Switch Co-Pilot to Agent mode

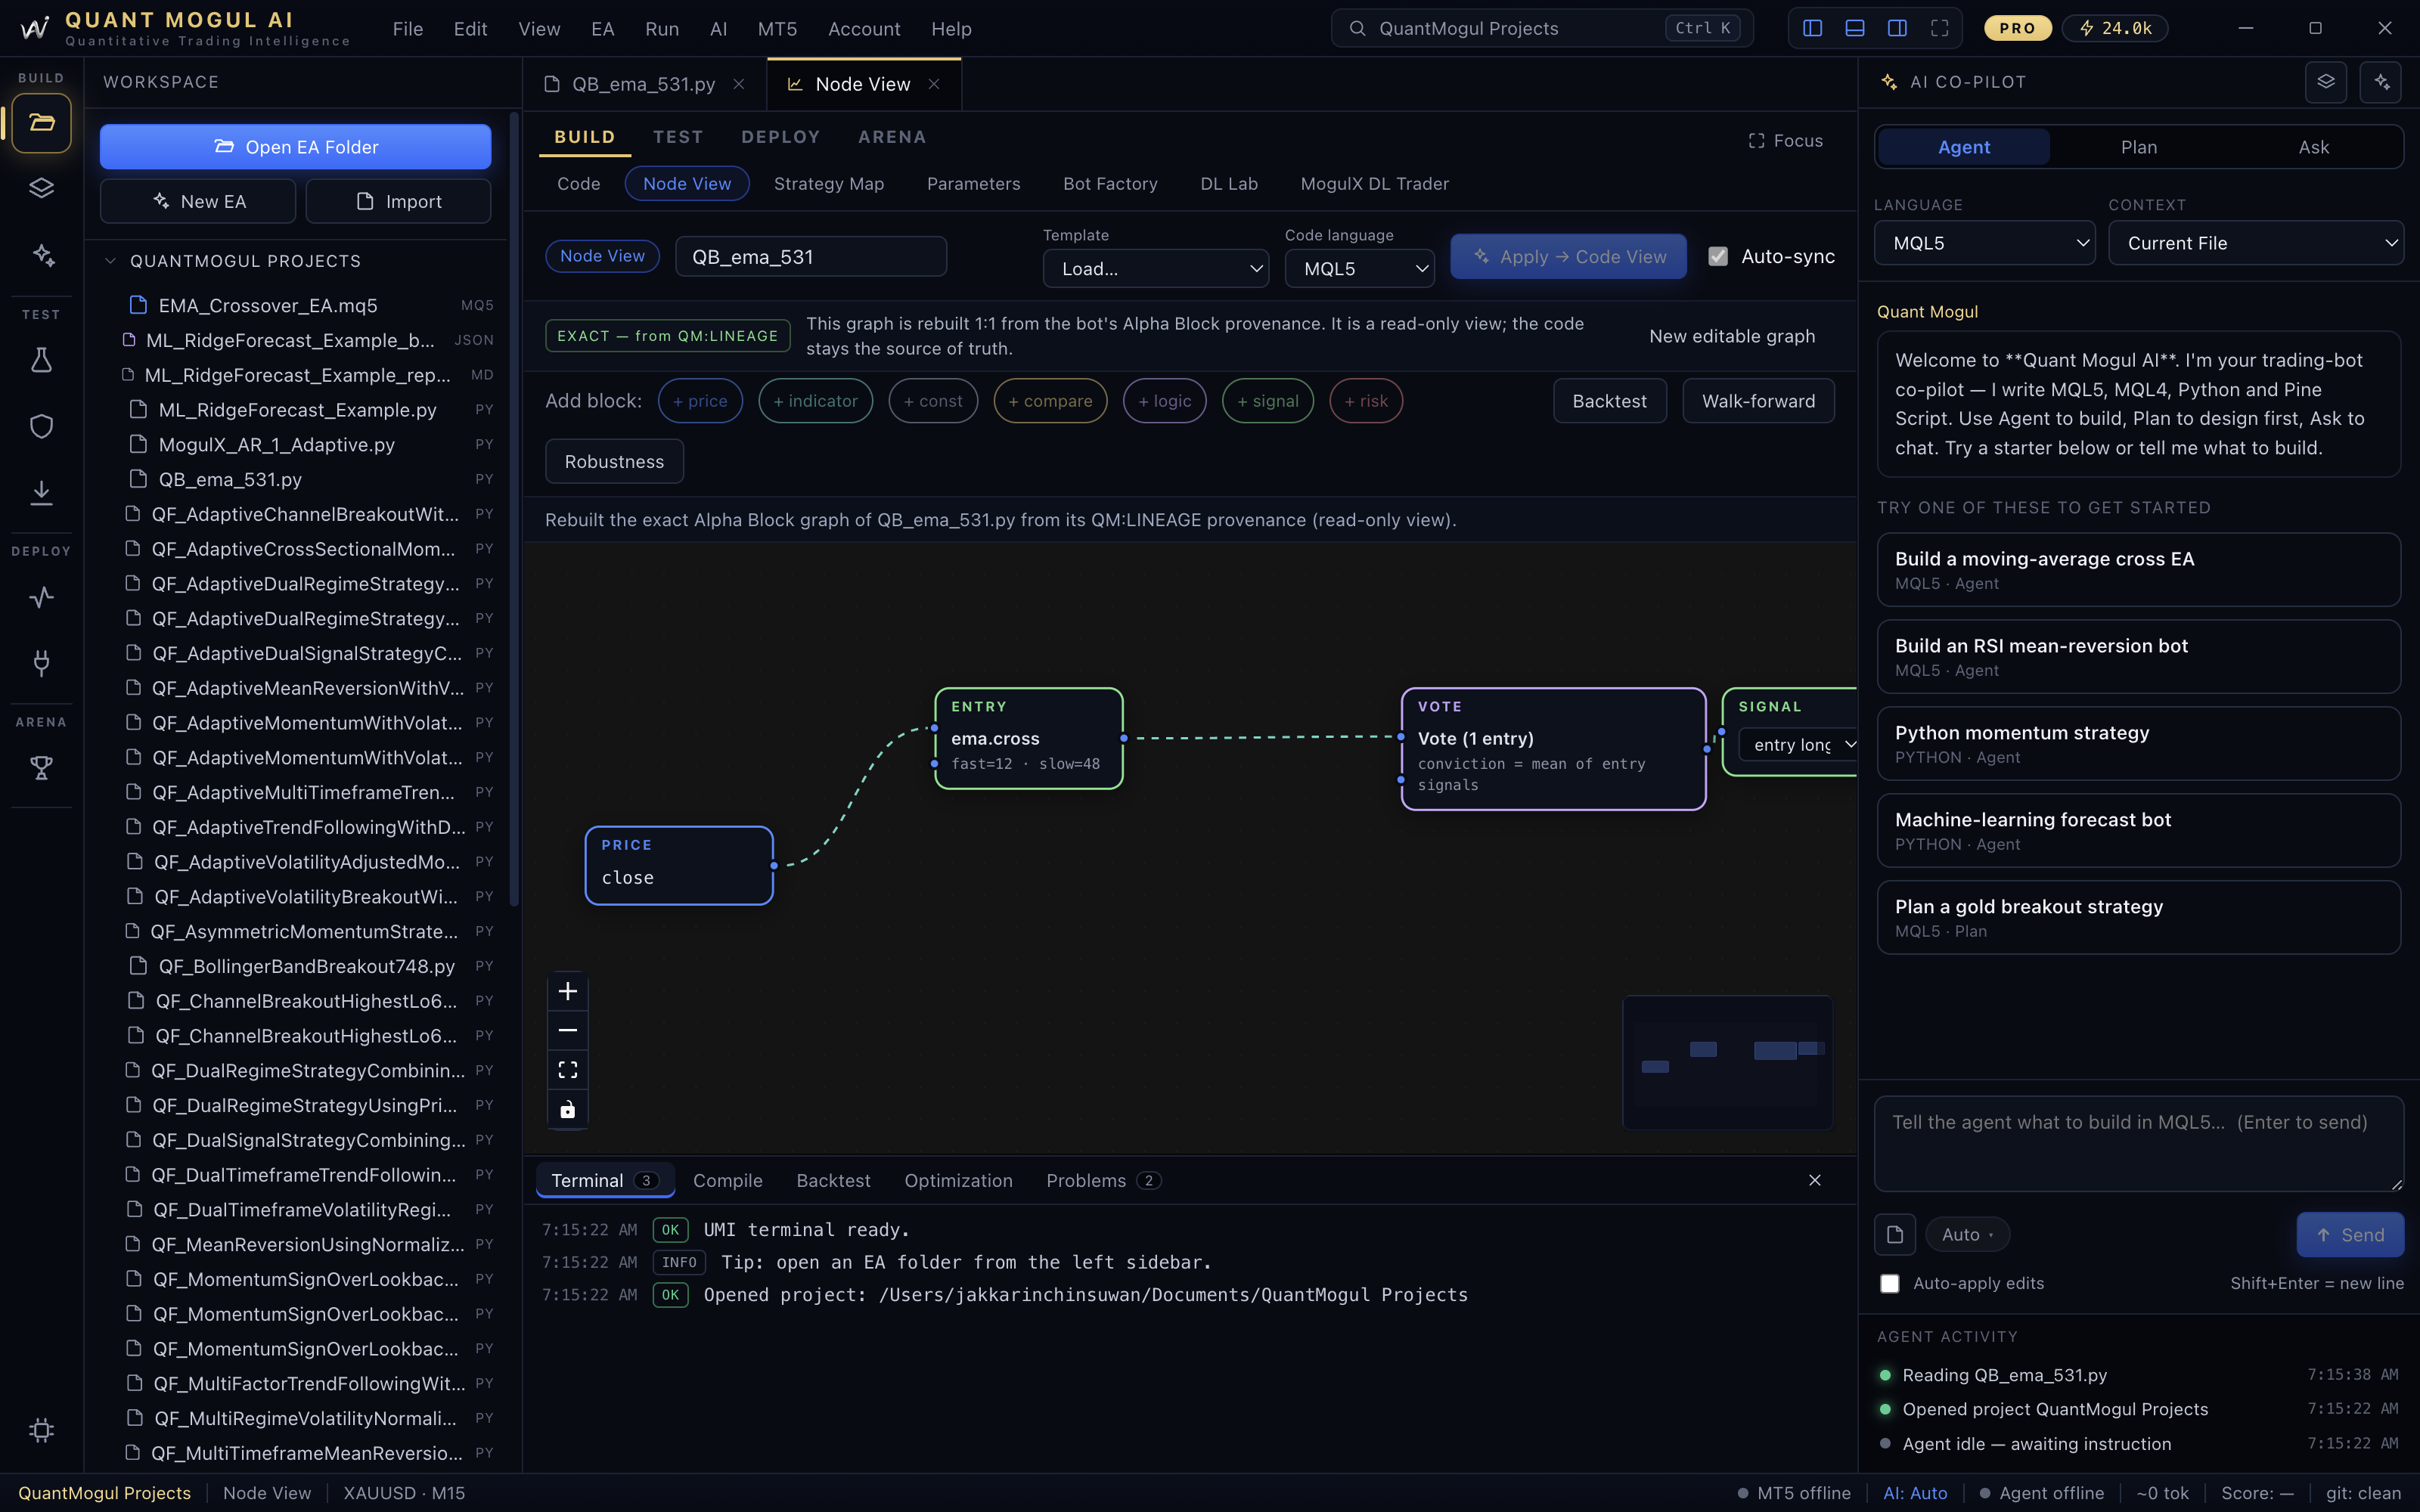click(x=1964, y=147)
